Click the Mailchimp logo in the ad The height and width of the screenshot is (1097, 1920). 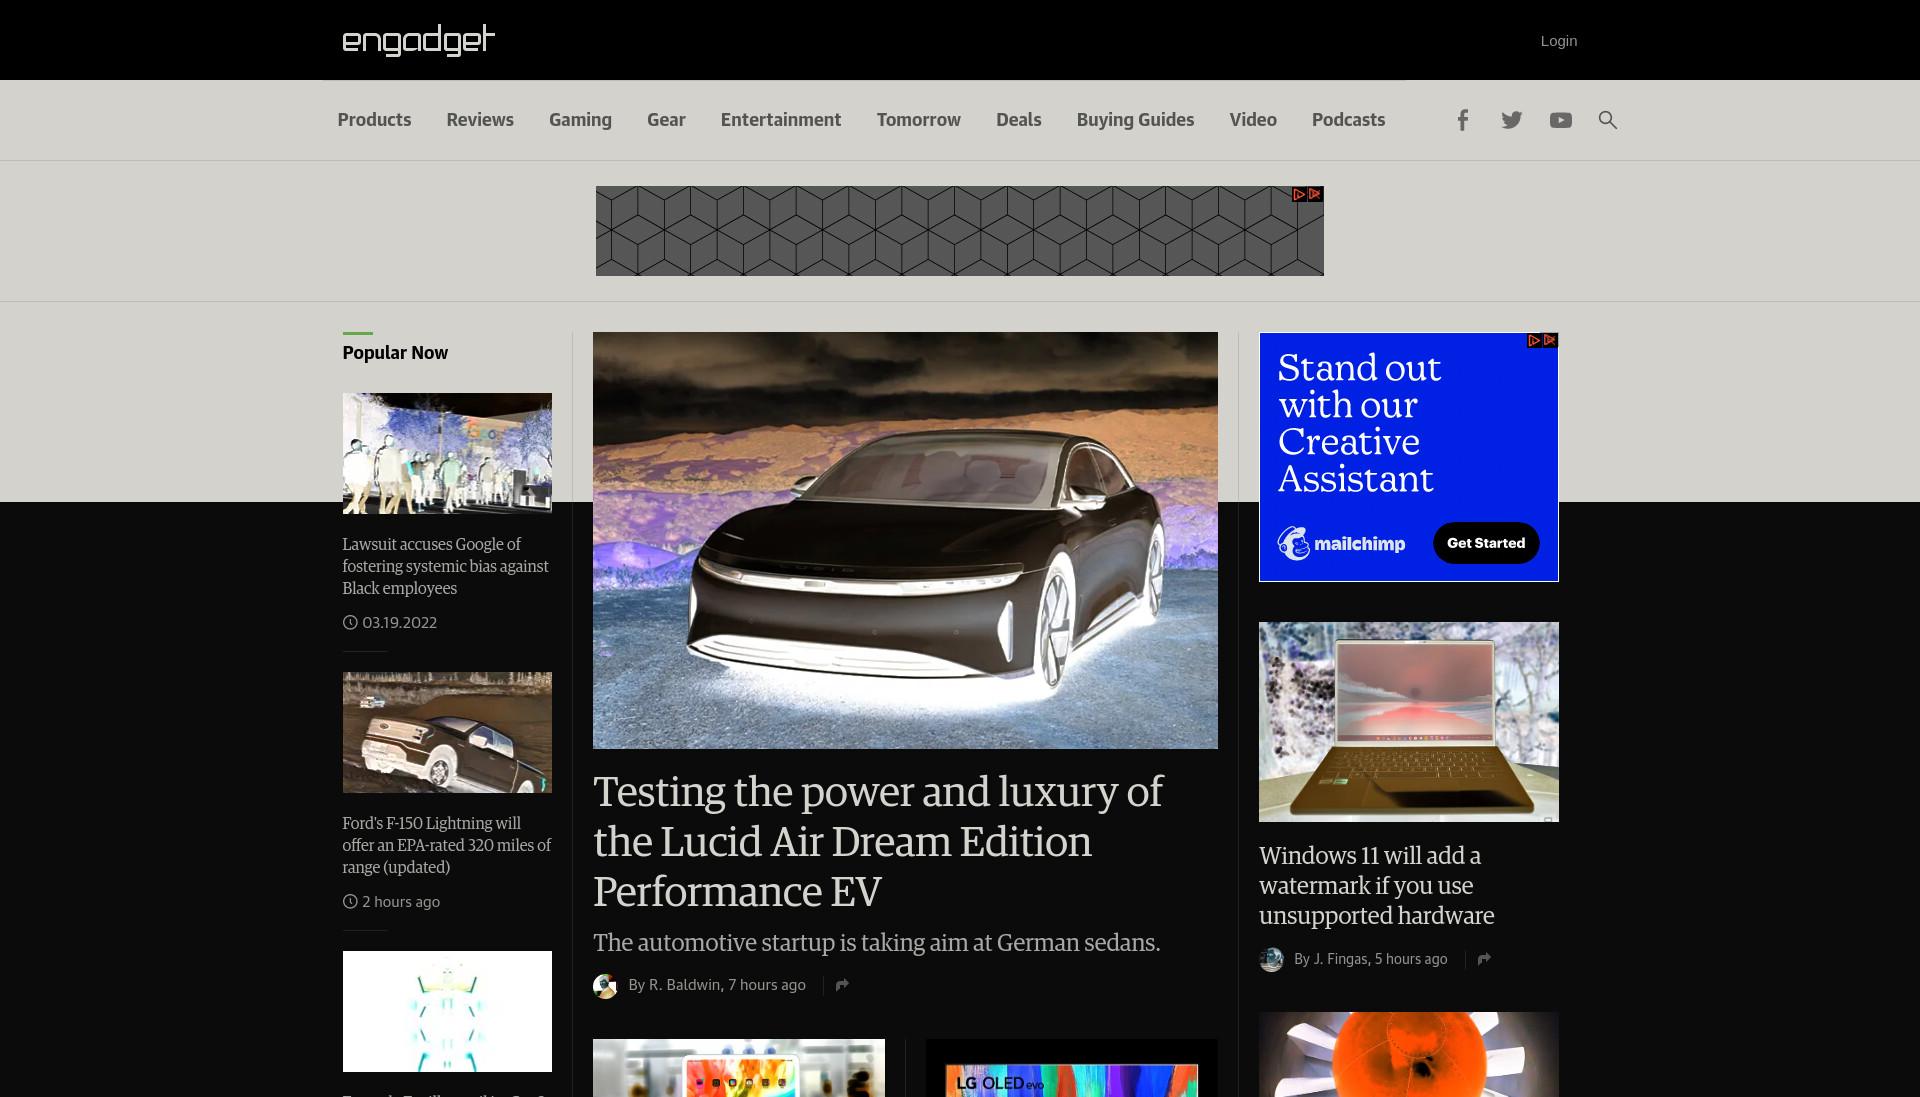click(1341, 543)
